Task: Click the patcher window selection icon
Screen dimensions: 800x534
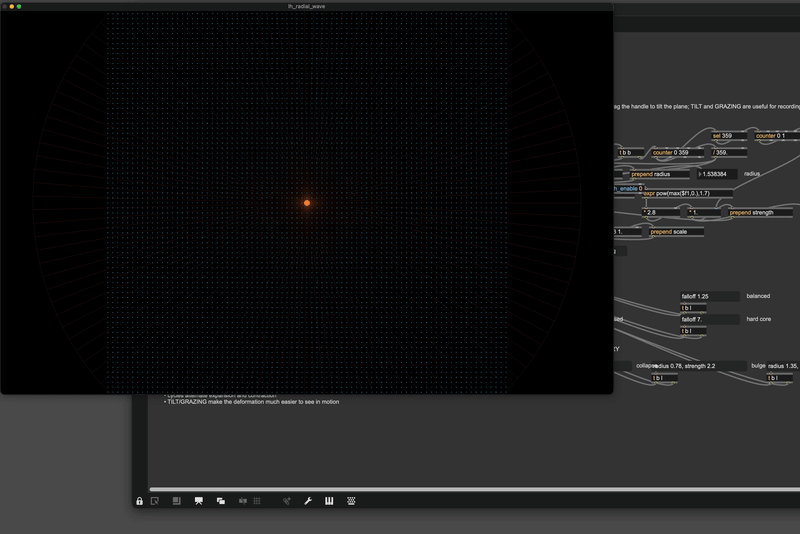Action: tap(155, 501)
